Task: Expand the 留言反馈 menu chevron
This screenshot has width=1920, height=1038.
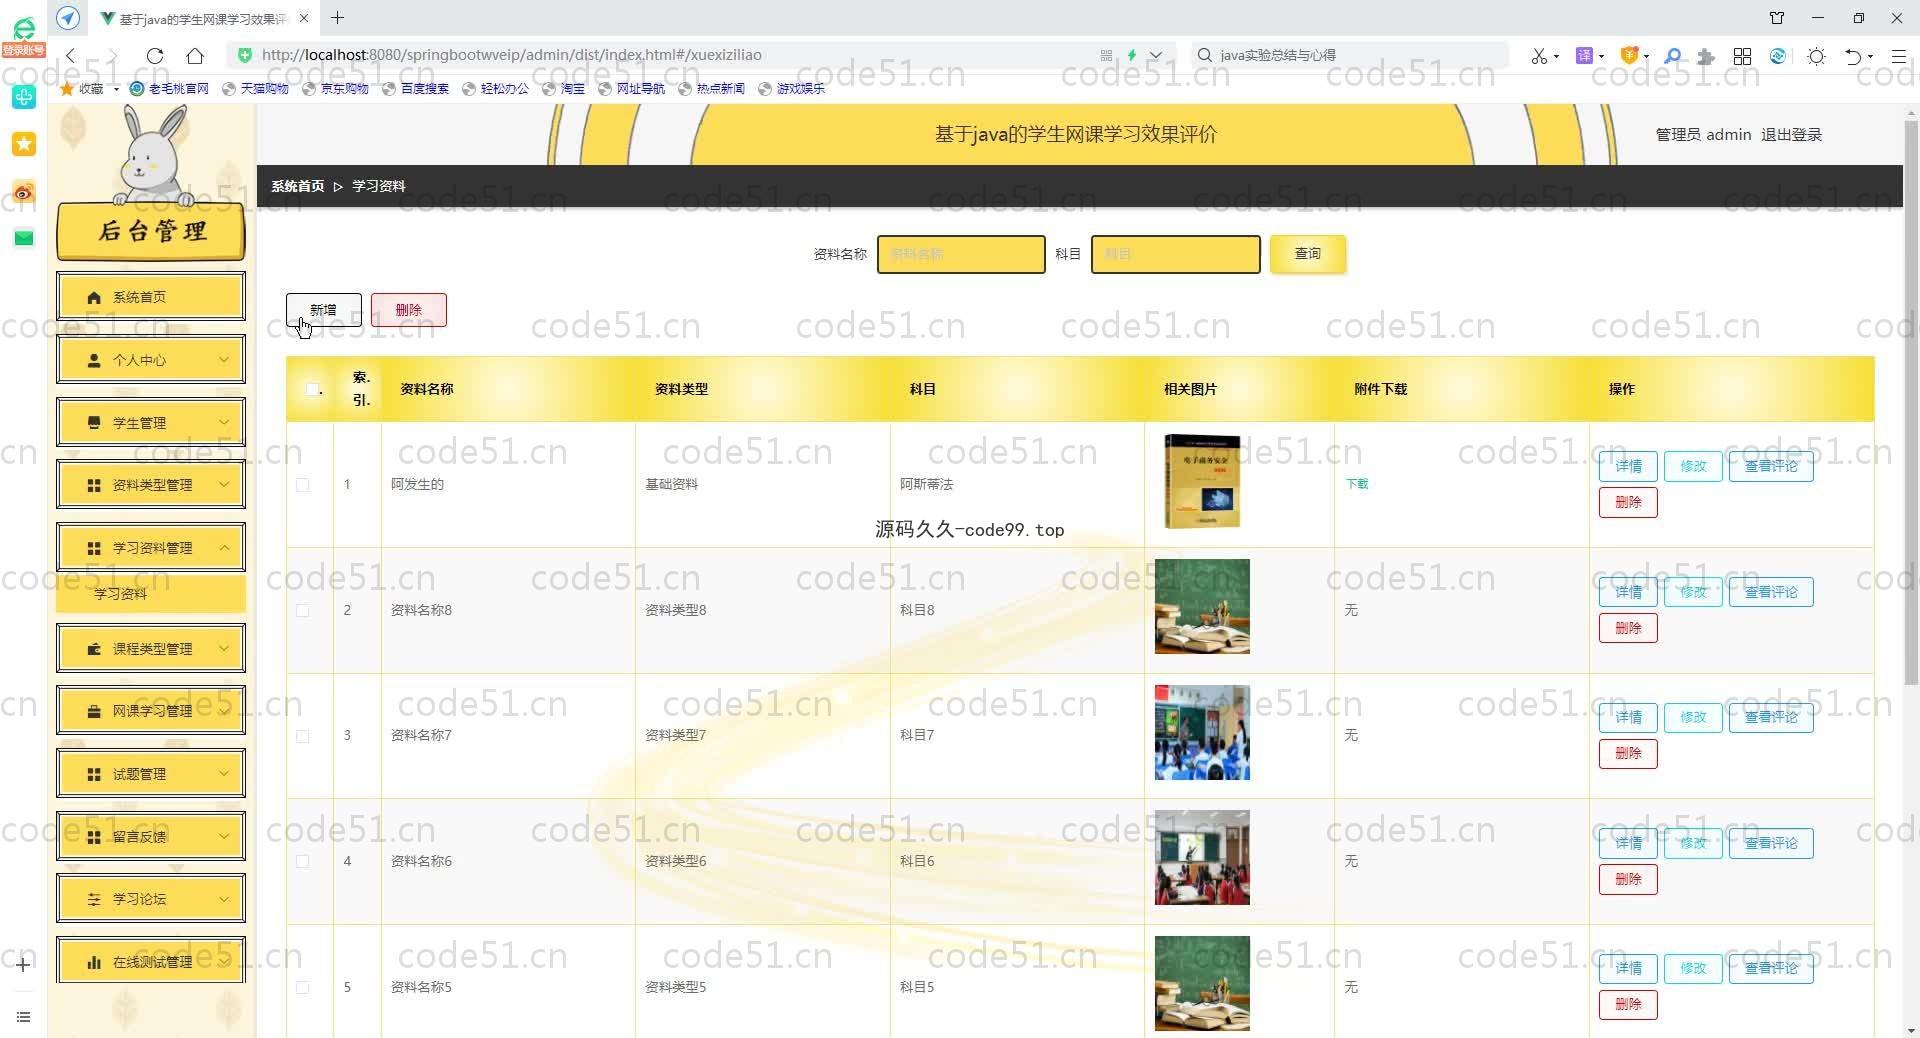Action: [x=224, y=836]
